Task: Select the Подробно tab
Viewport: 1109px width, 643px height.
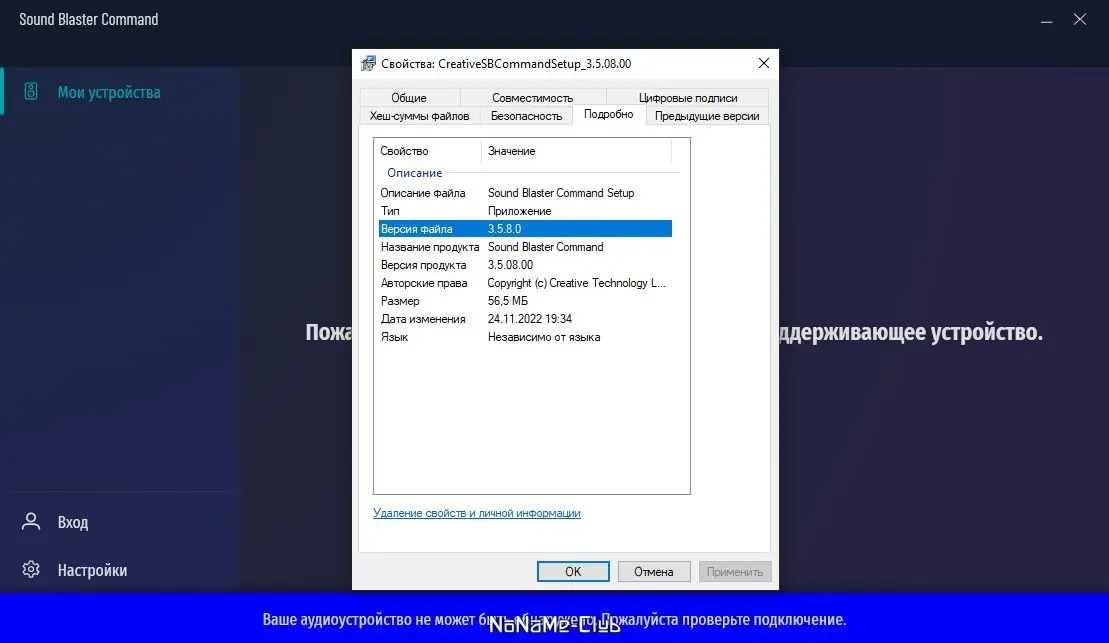Action: [x=608, y=115]
